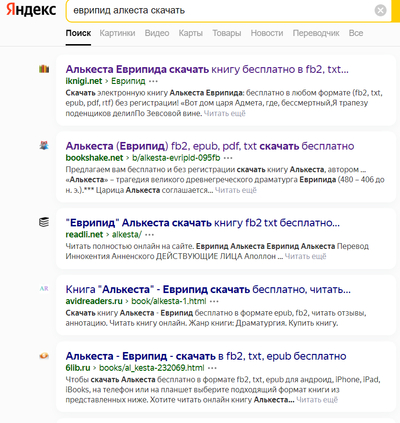The width and height of the screenshot is (400, 423).
Task: Focus the search field with еврипид query
Action: 220,11
